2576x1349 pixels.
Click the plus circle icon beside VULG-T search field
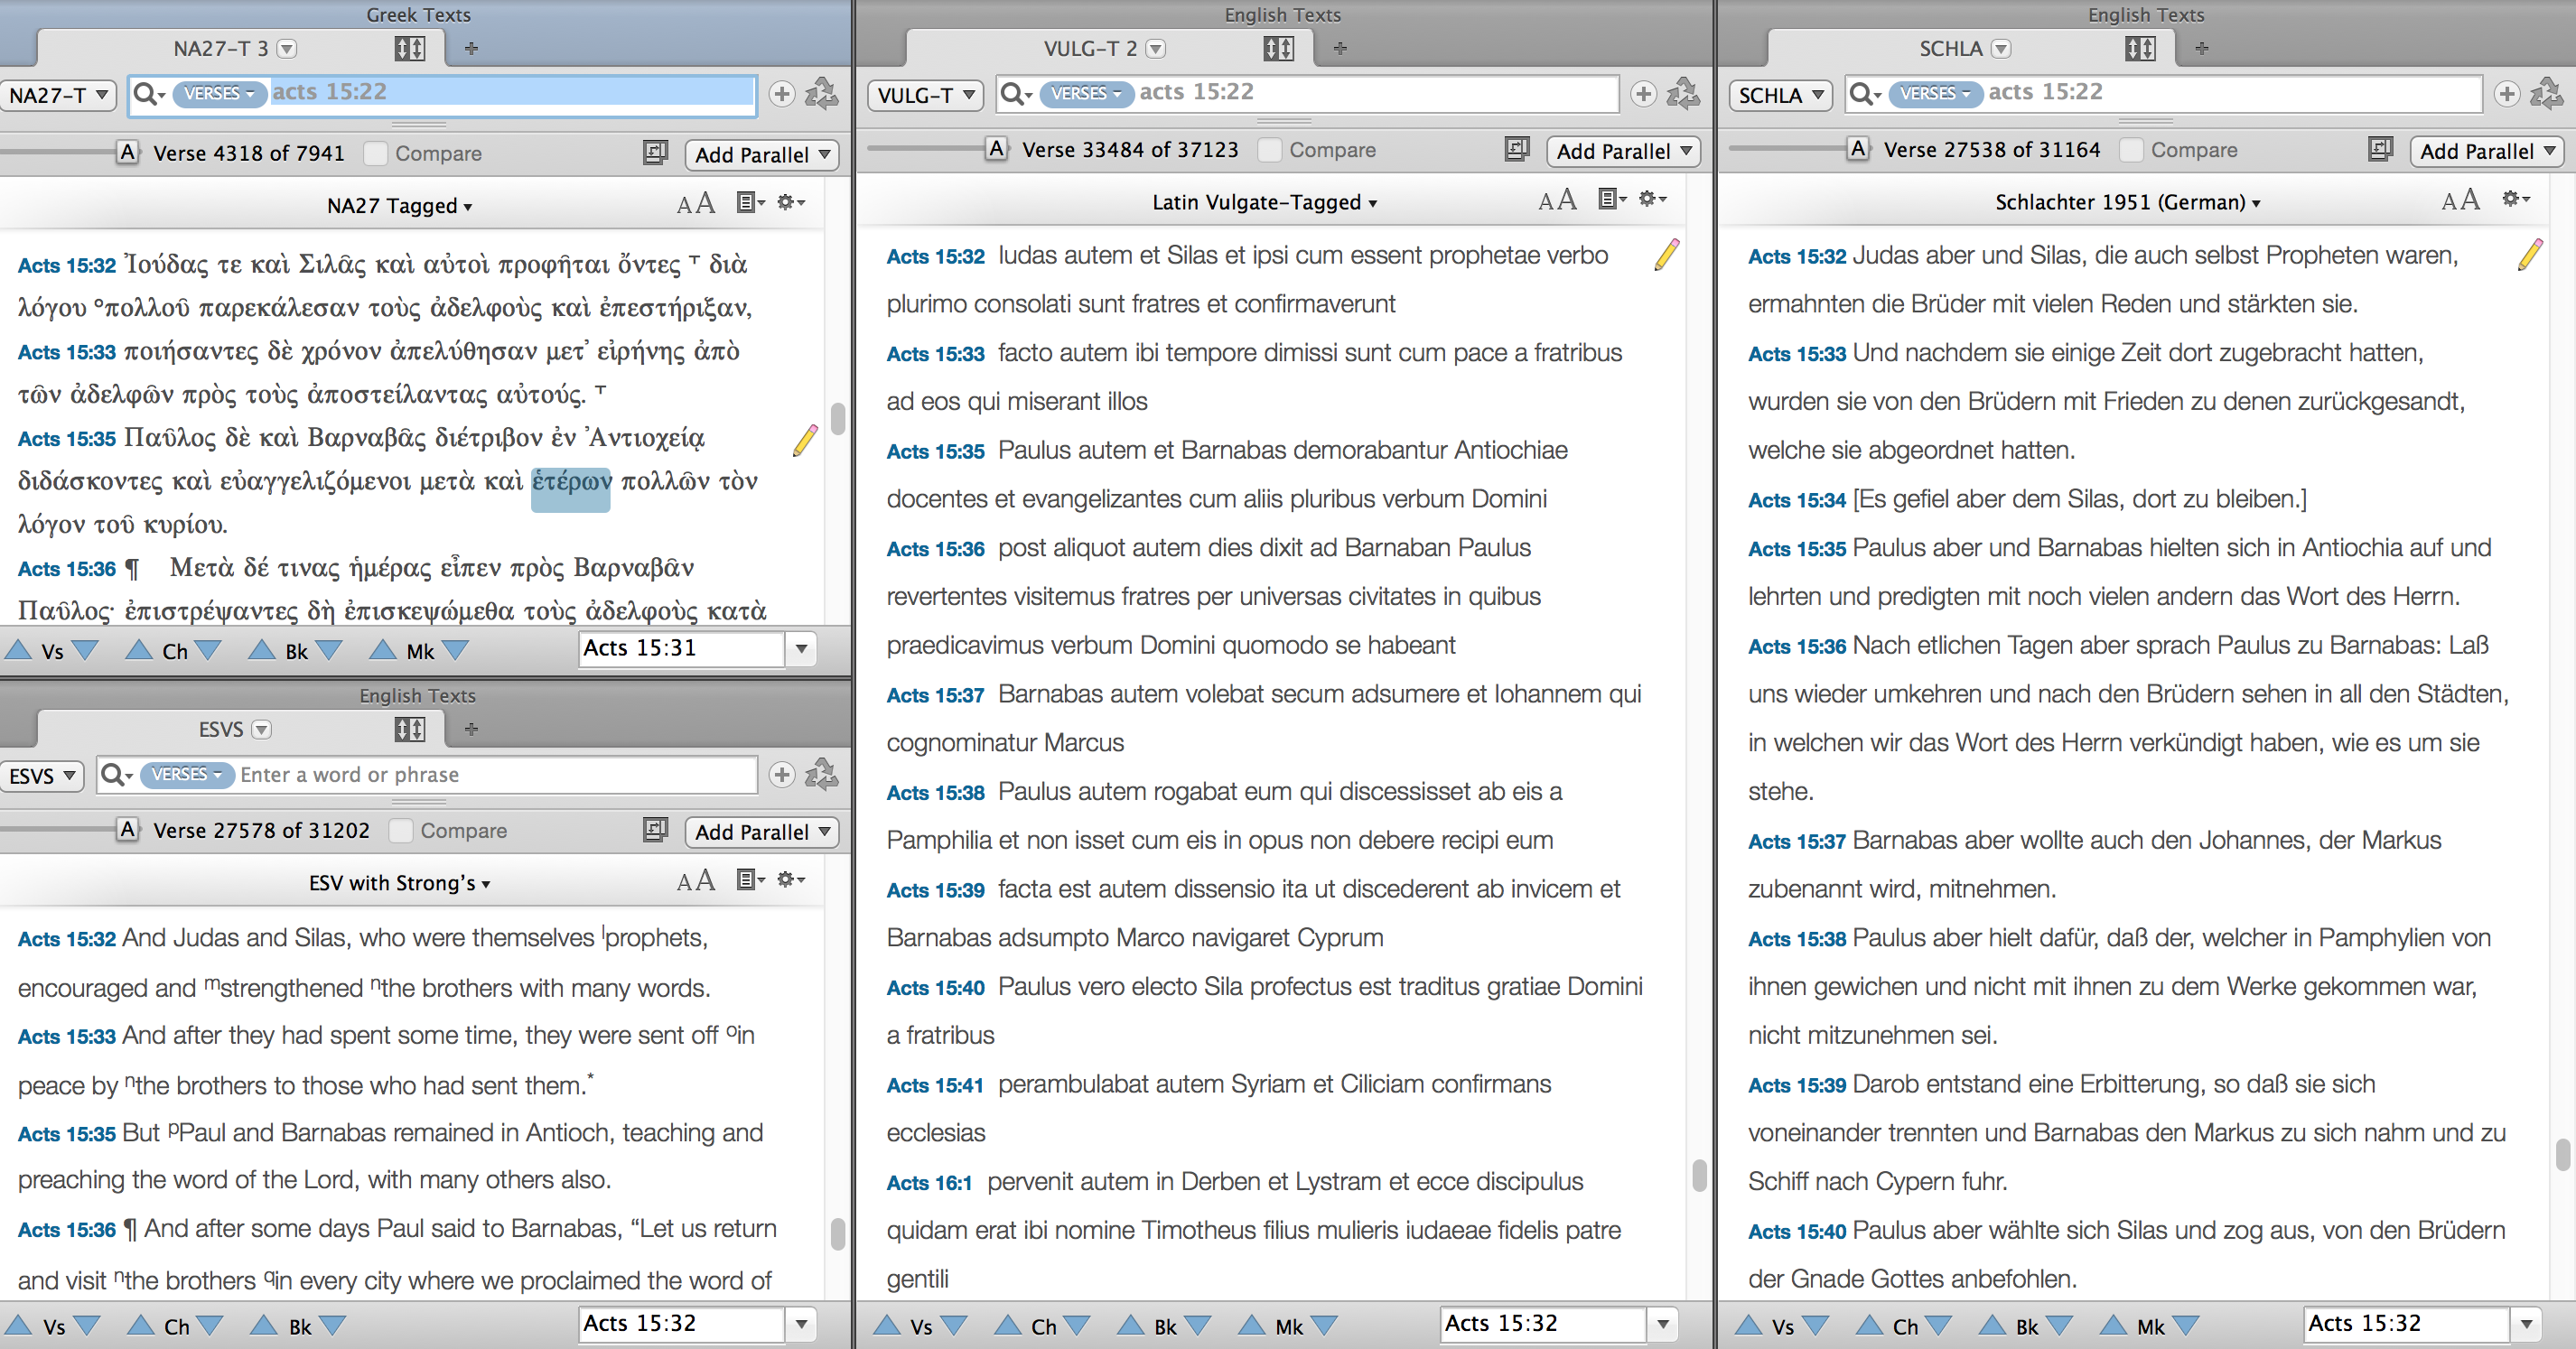1643,94
